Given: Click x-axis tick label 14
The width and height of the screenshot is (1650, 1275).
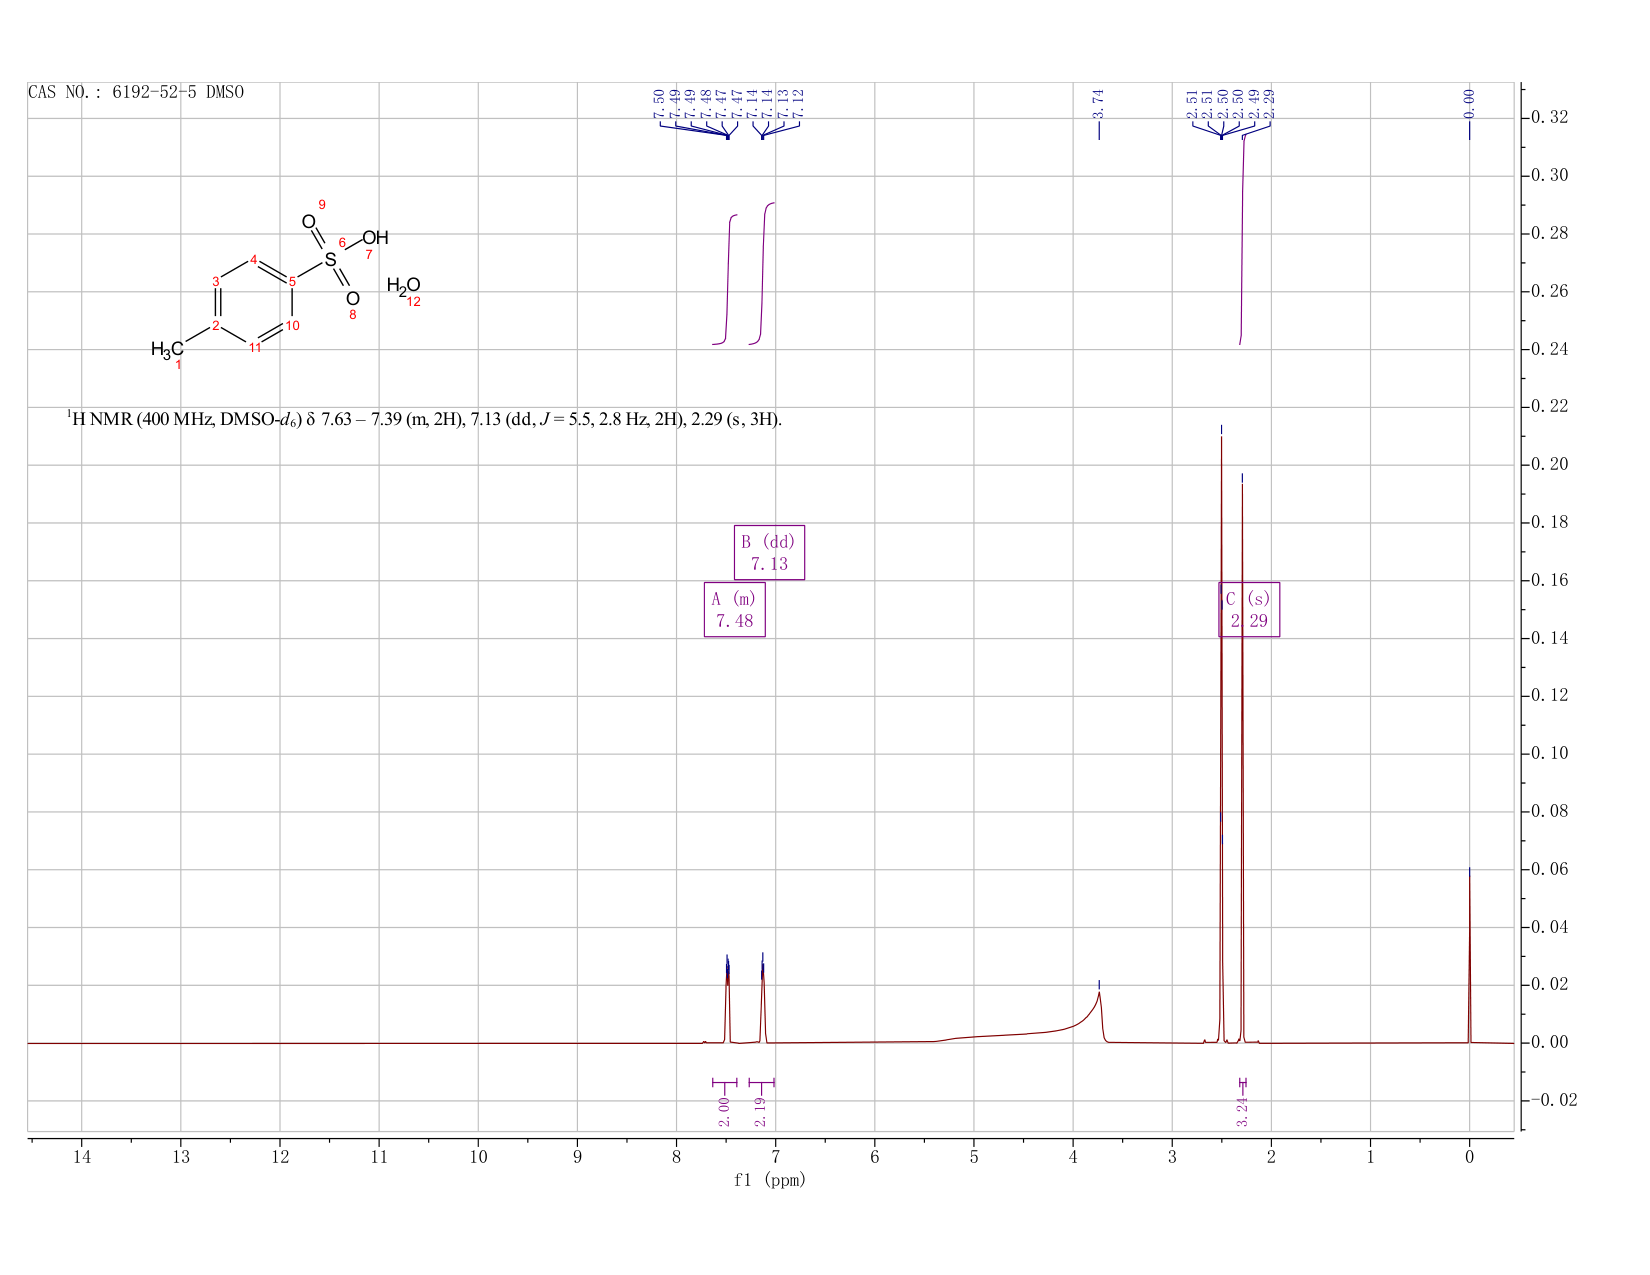Looking at the screenshot, I should click(82, 1156).
